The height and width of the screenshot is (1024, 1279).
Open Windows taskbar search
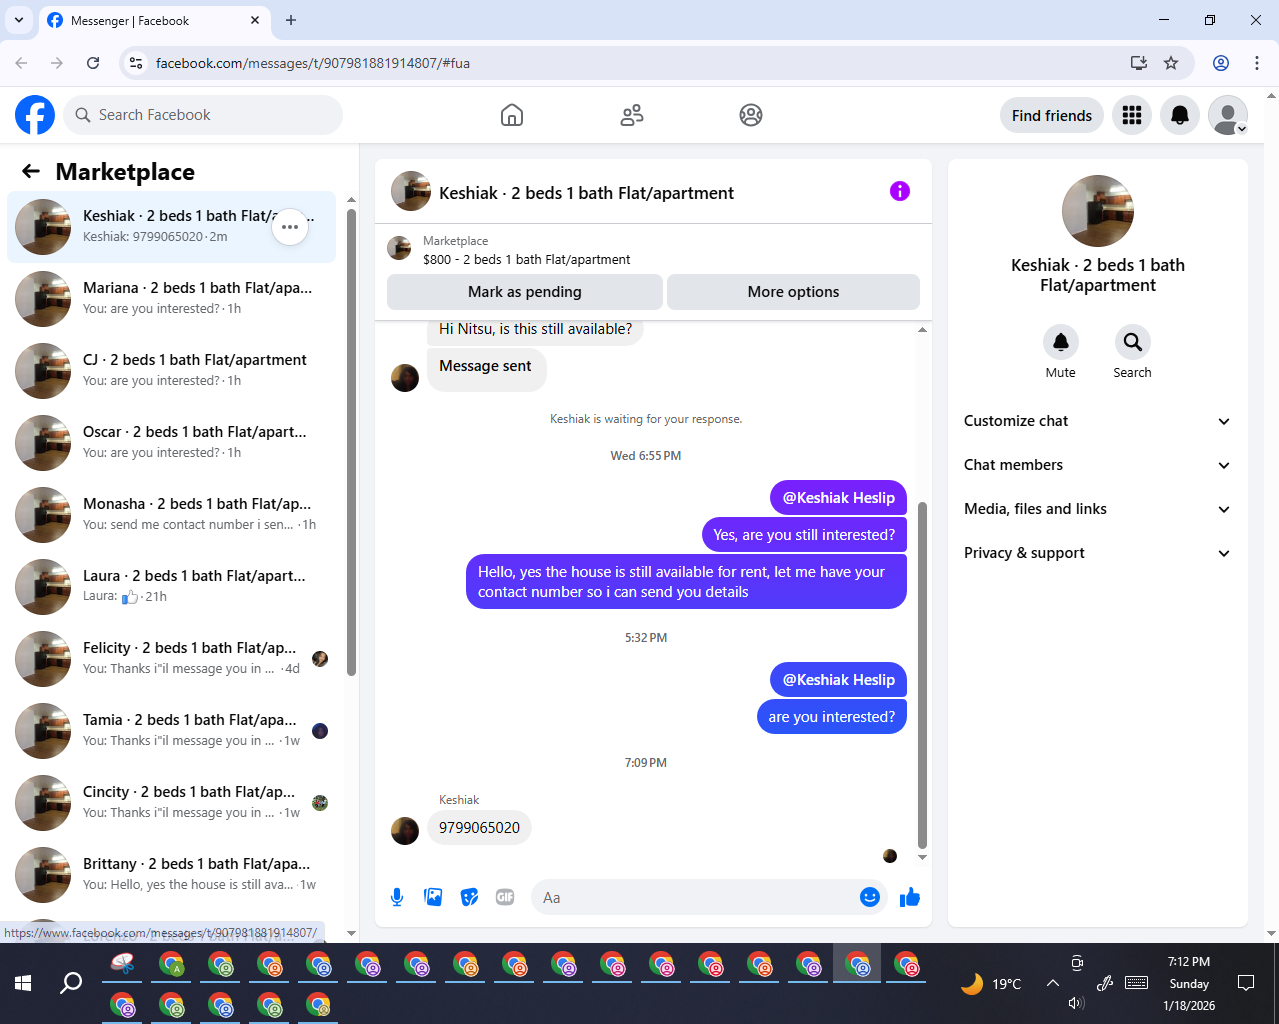(71, 983)
